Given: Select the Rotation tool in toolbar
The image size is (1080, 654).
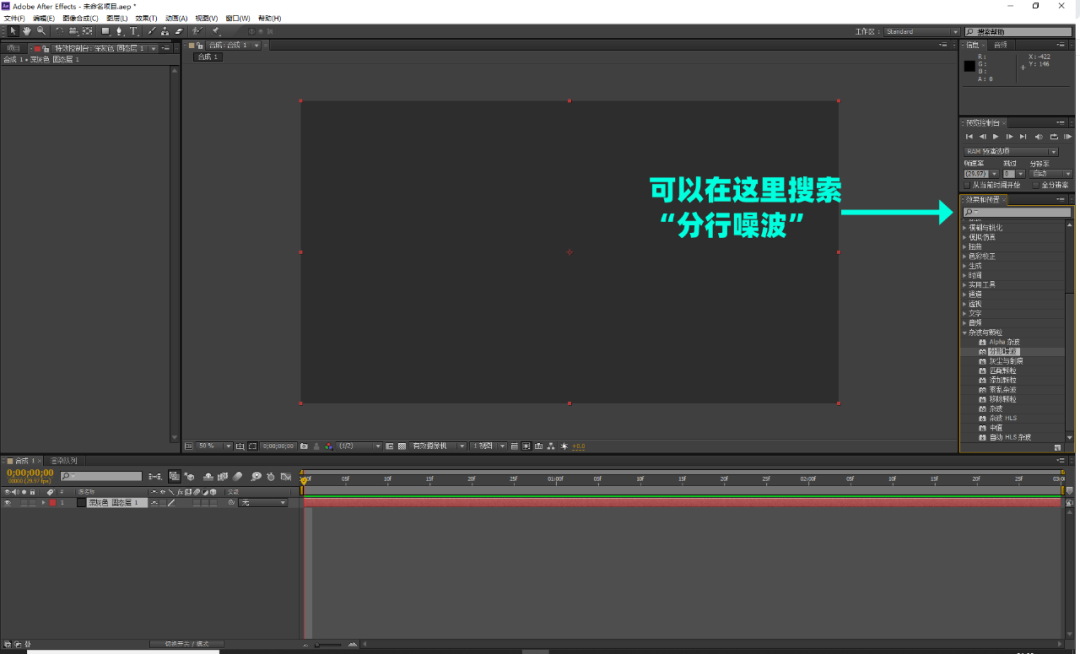Looking at the screenshot, I should pos(60,31).
